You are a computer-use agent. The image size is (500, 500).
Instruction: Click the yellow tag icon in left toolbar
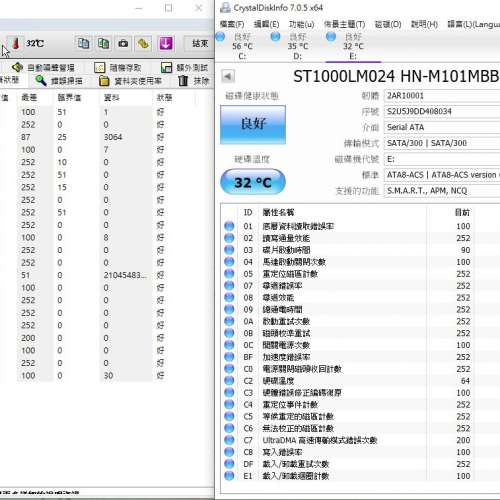143,43
